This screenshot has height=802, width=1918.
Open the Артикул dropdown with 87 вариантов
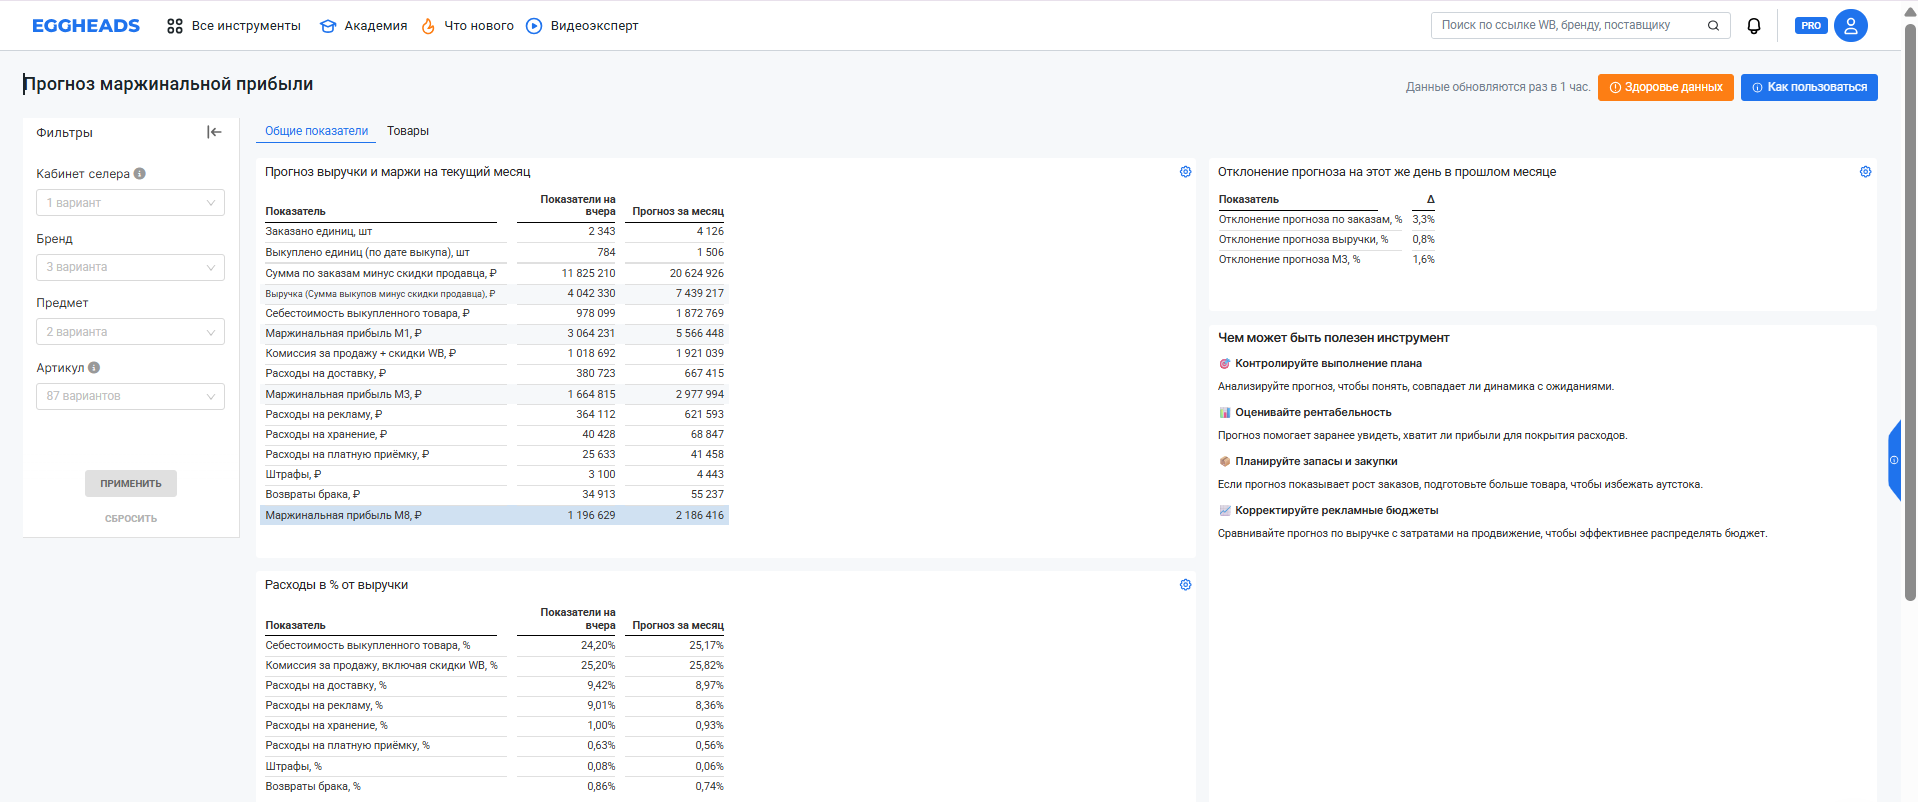(x=130, y=396)
